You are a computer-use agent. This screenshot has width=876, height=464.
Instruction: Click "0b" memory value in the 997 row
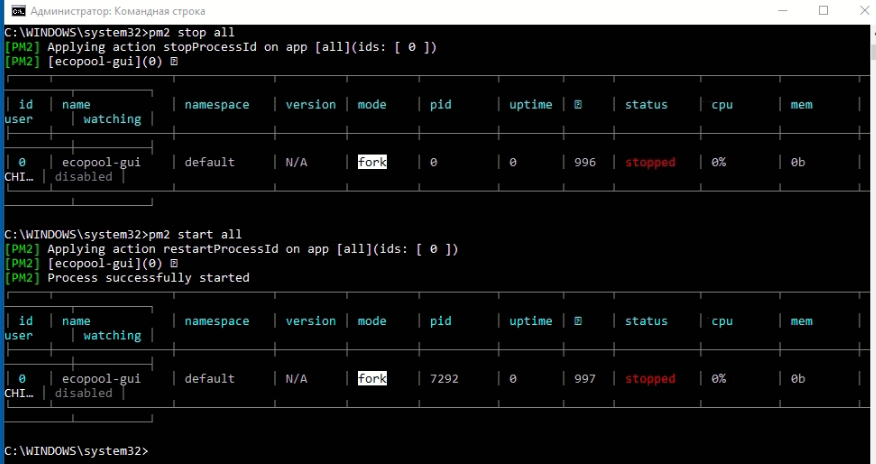[798, 379]
